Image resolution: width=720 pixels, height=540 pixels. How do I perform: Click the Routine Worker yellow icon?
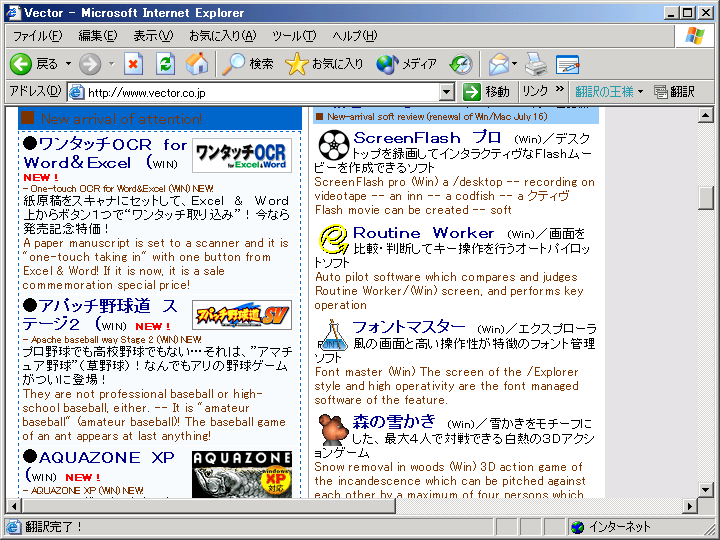click(334, 239)
